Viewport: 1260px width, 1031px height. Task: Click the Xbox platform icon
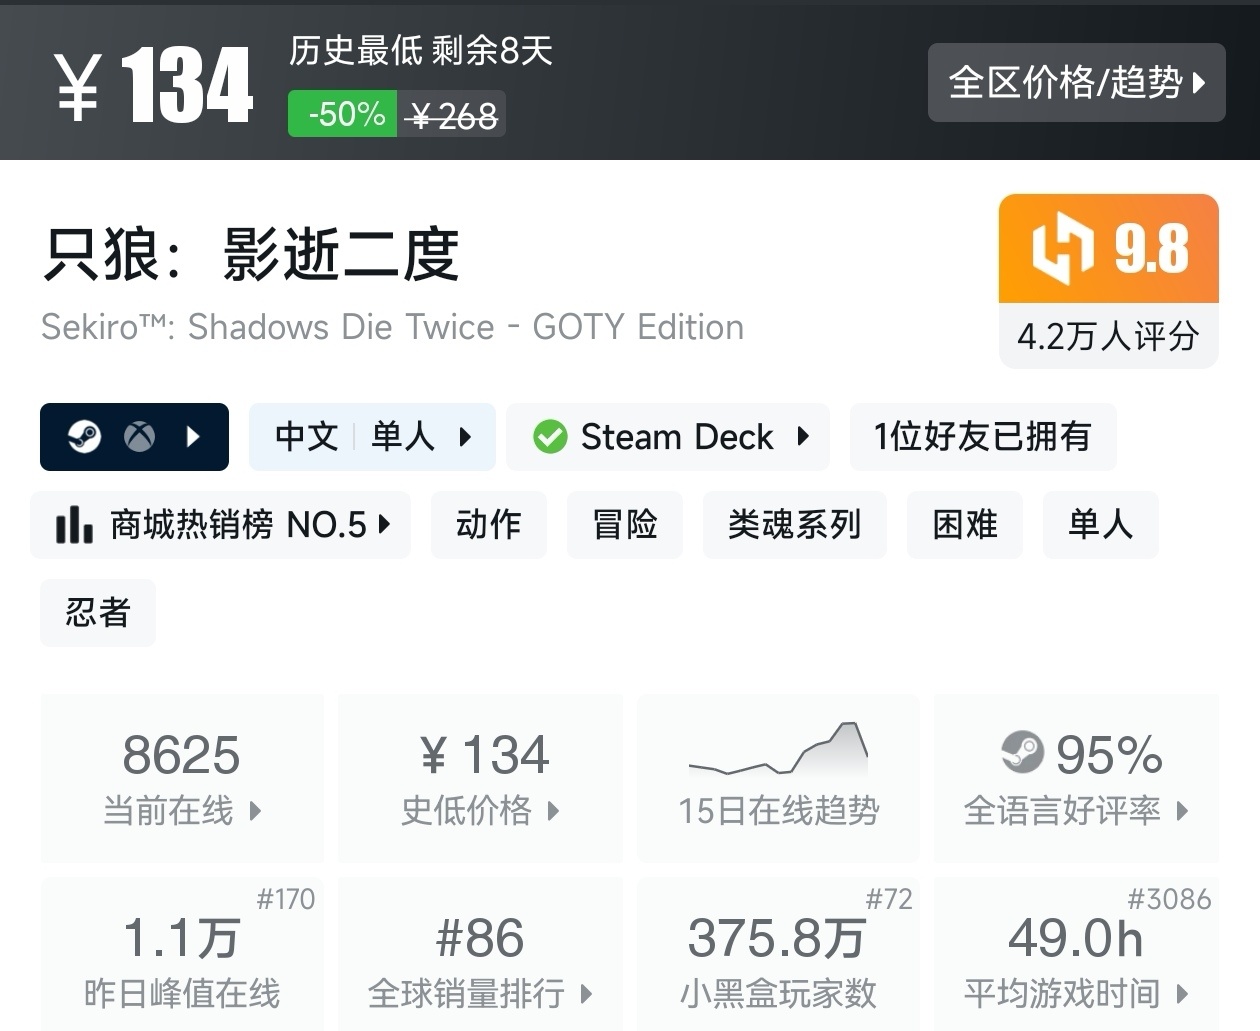[139, 437]
